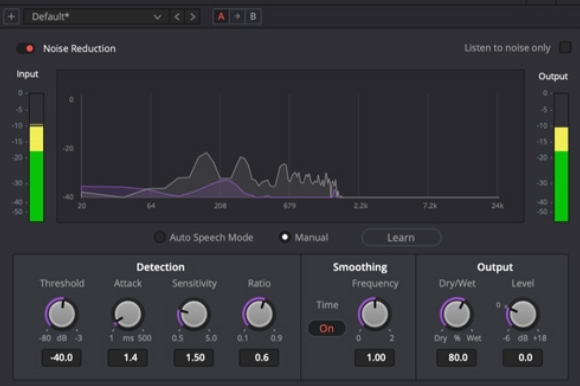Go to the previous preset arrow
580x386 pixels.
coord(177,17)
